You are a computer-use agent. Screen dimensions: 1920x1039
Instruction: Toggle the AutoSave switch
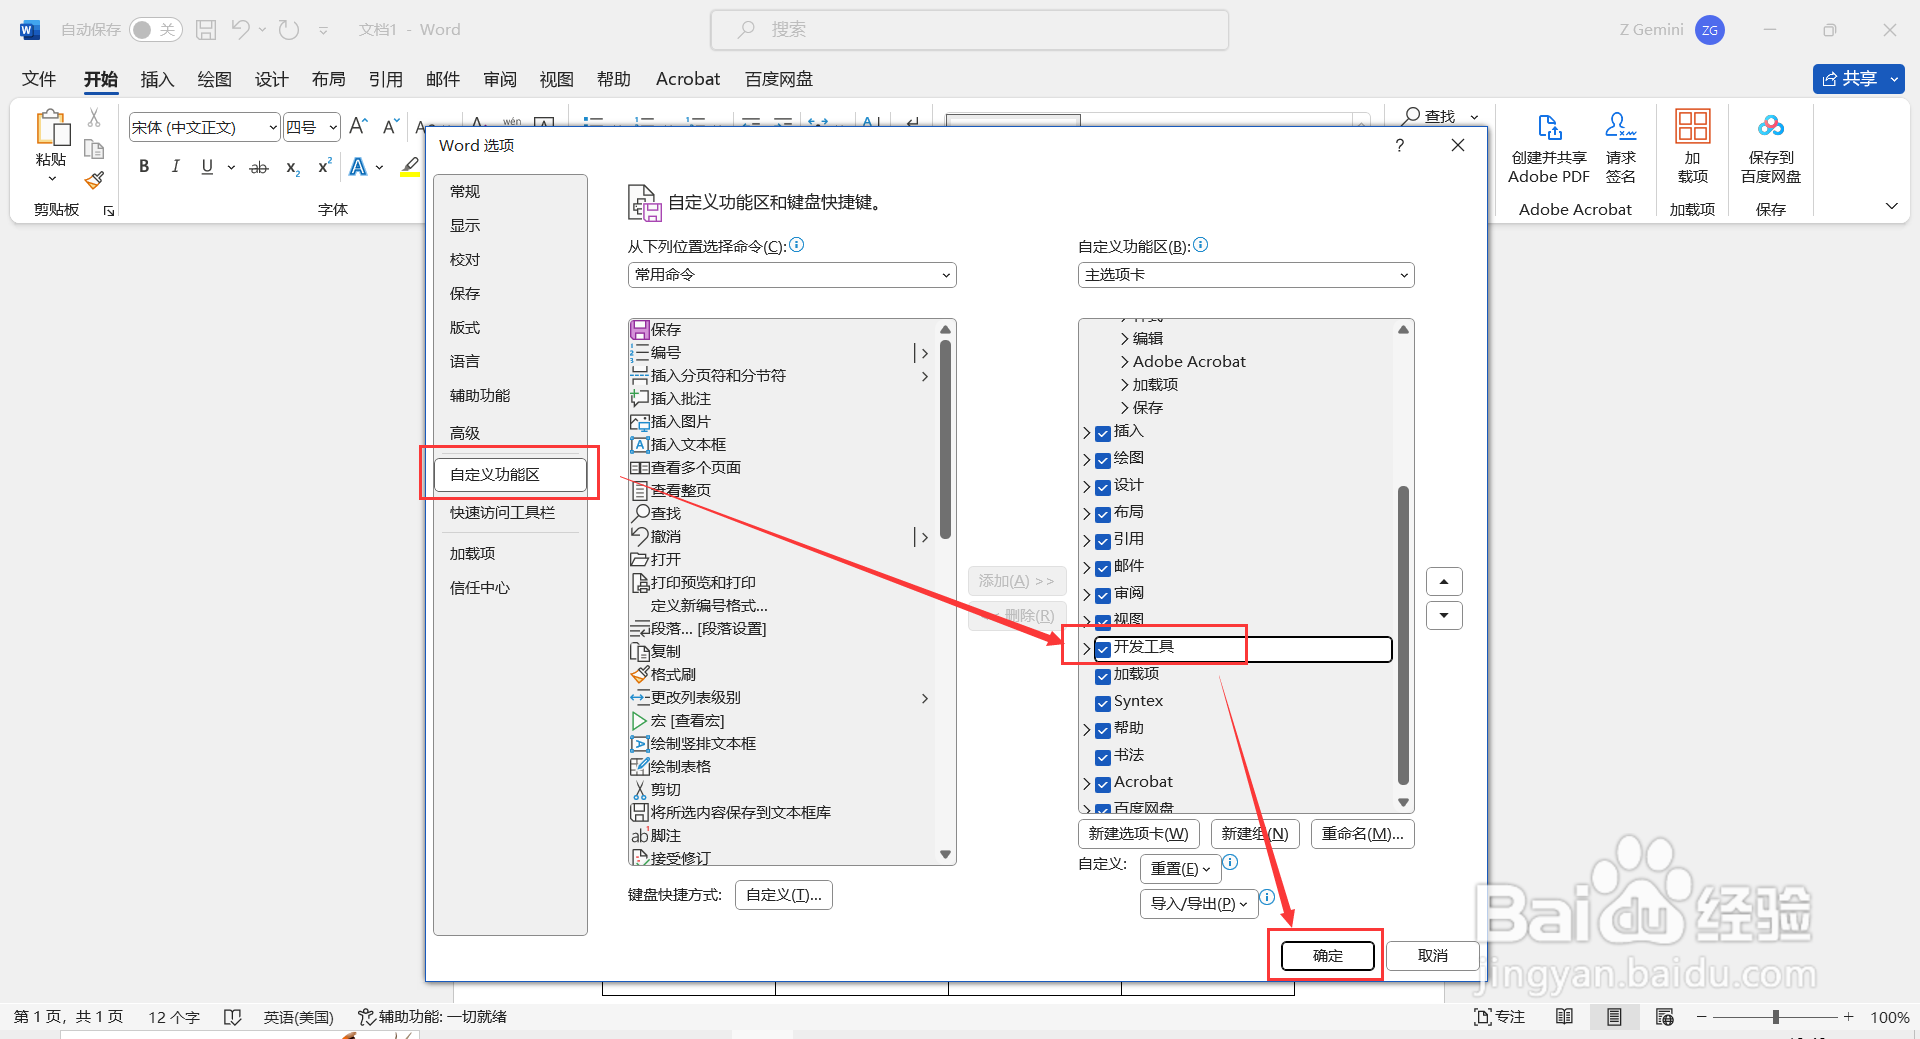click(155, 30)
